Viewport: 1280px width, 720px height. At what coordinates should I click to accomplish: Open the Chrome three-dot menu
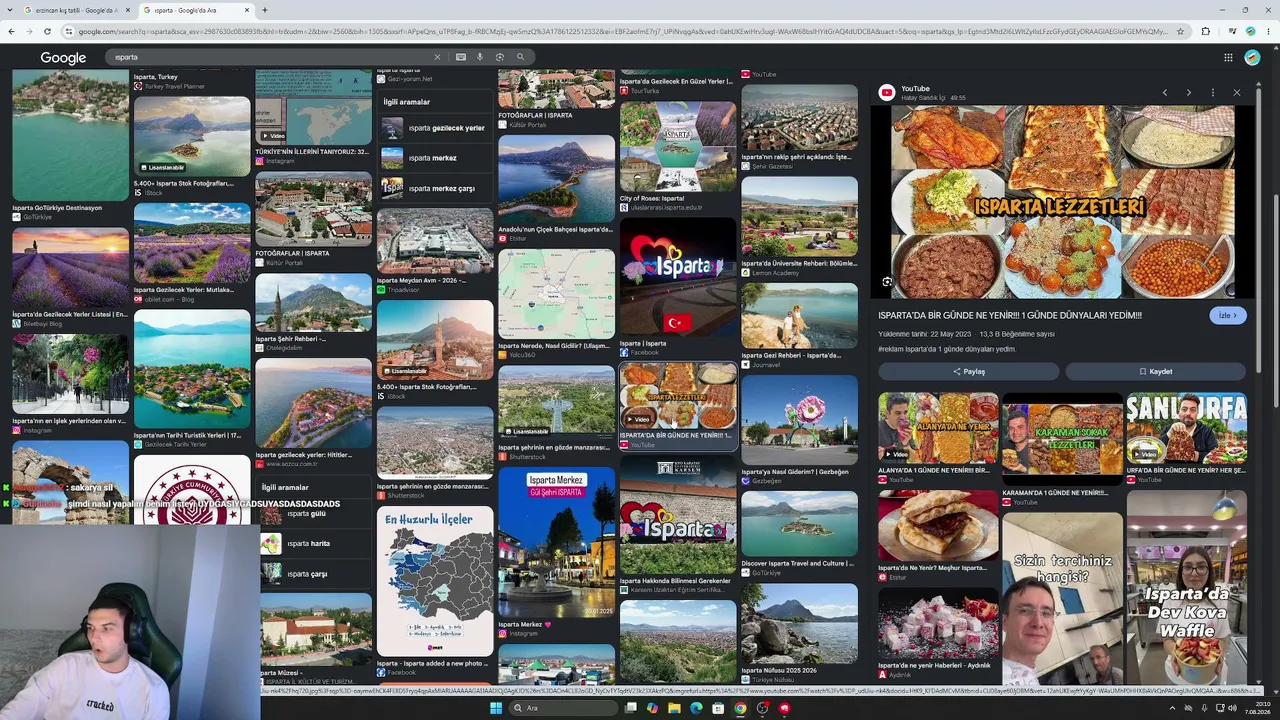(x=1269, y=31)
